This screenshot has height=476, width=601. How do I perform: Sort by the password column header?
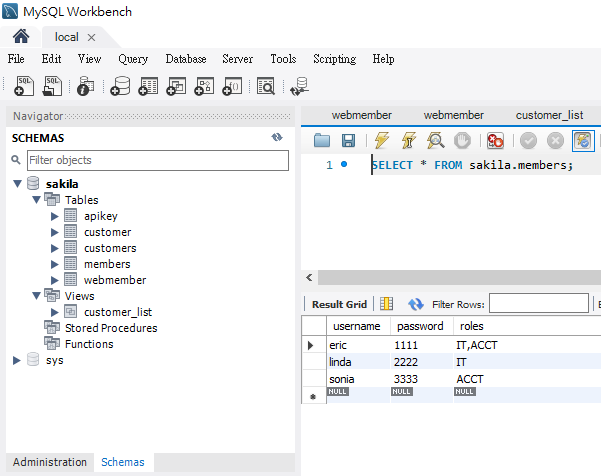tap(420, 326)
